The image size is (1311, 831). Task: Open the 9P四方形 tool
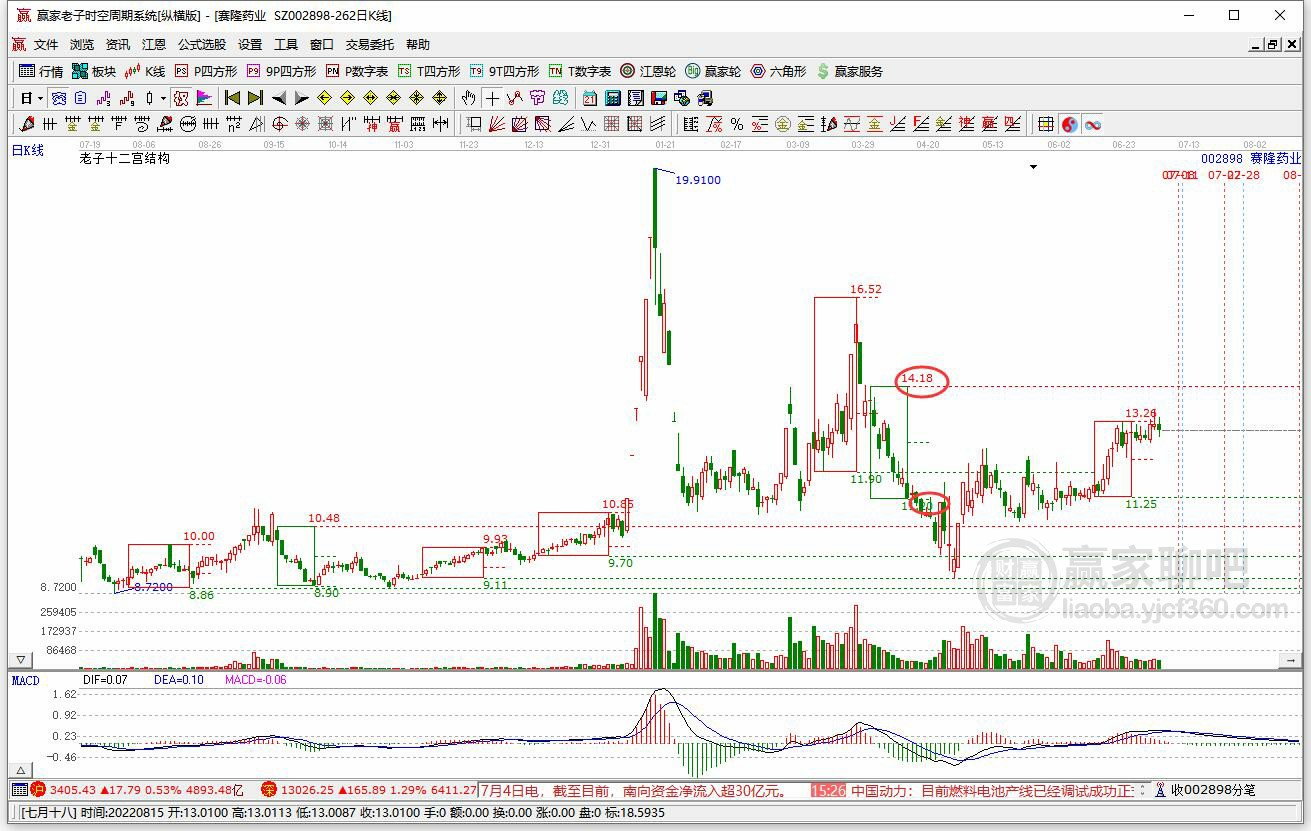[x=281, y=71]
